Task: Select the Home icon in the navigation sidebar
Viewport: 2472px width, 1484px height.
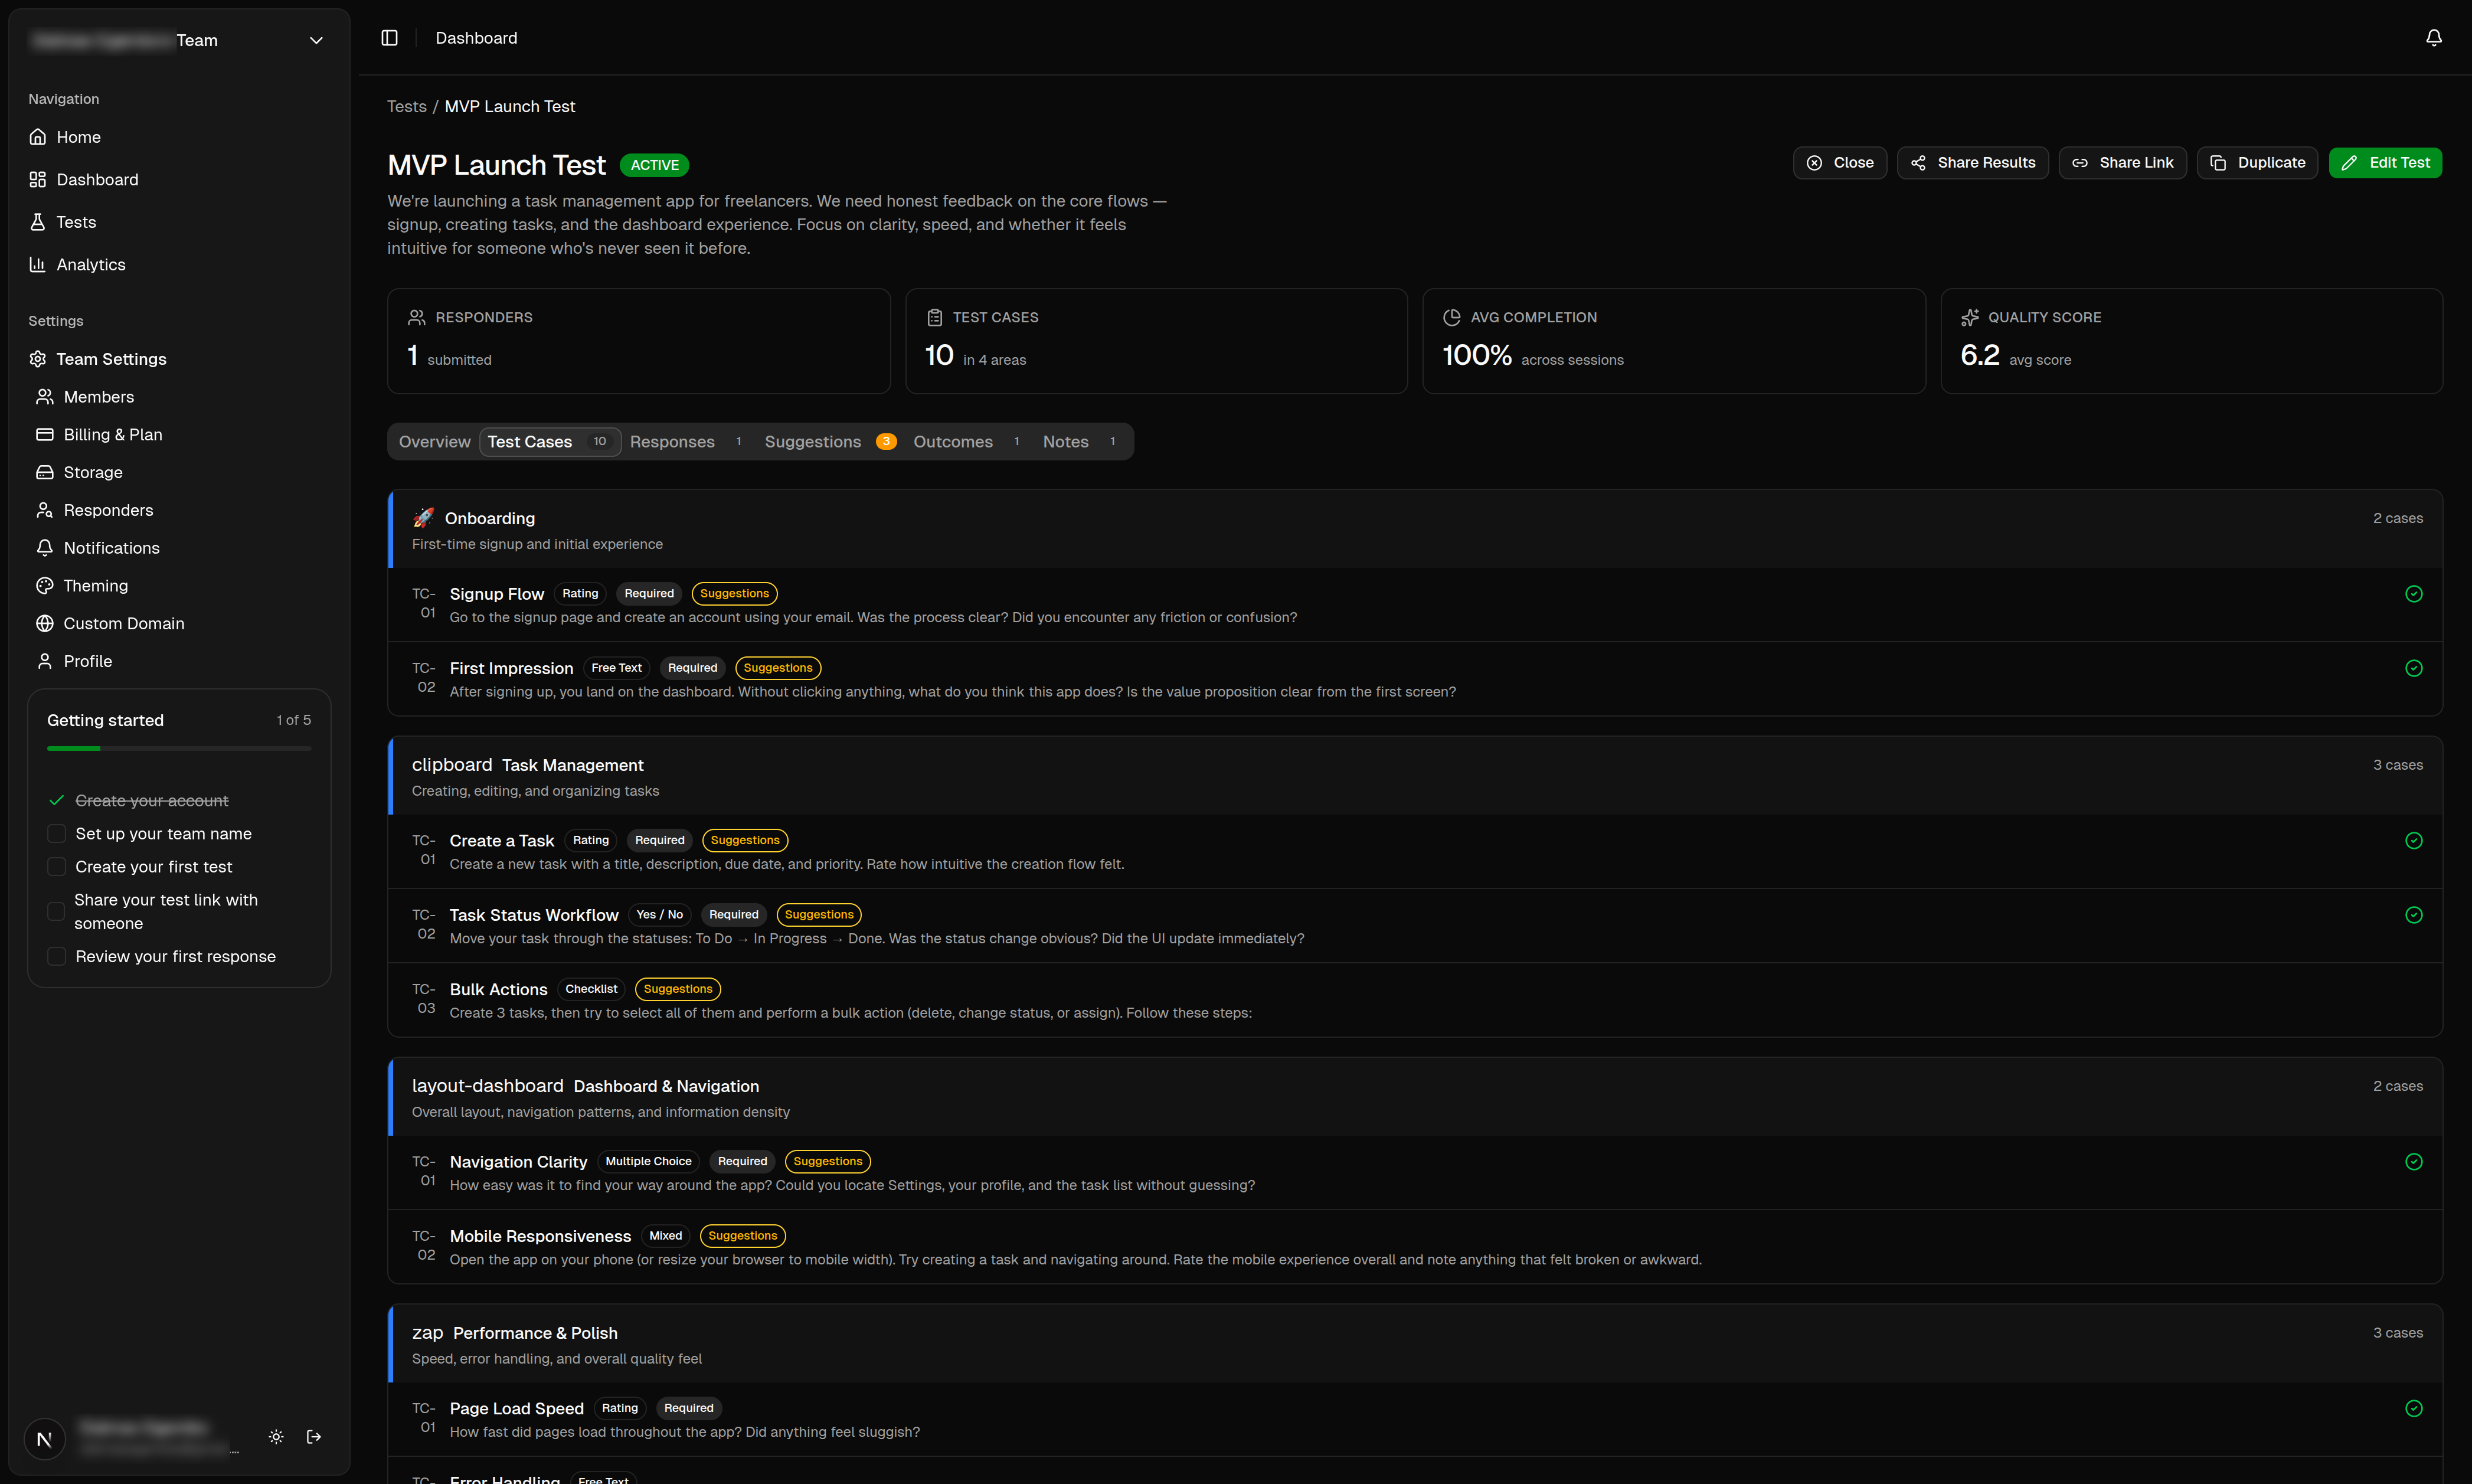Action: click(x=38, y=137)
